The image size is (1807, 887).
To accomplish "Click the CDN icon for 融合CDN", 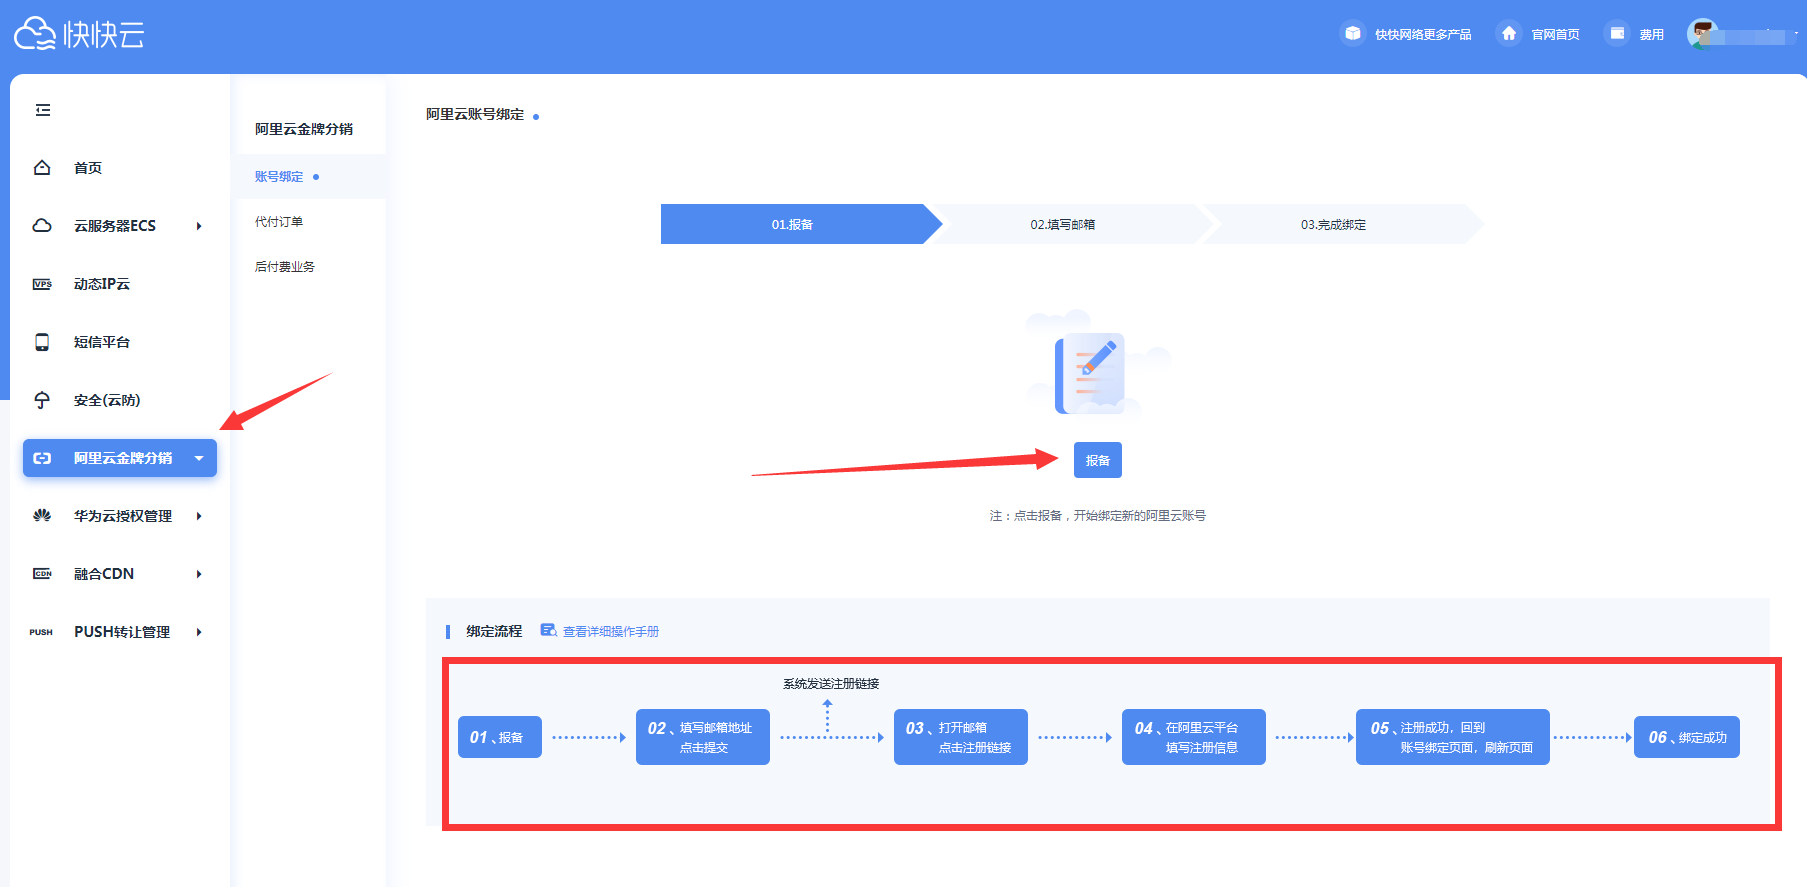I will click(x=42, y=574).
